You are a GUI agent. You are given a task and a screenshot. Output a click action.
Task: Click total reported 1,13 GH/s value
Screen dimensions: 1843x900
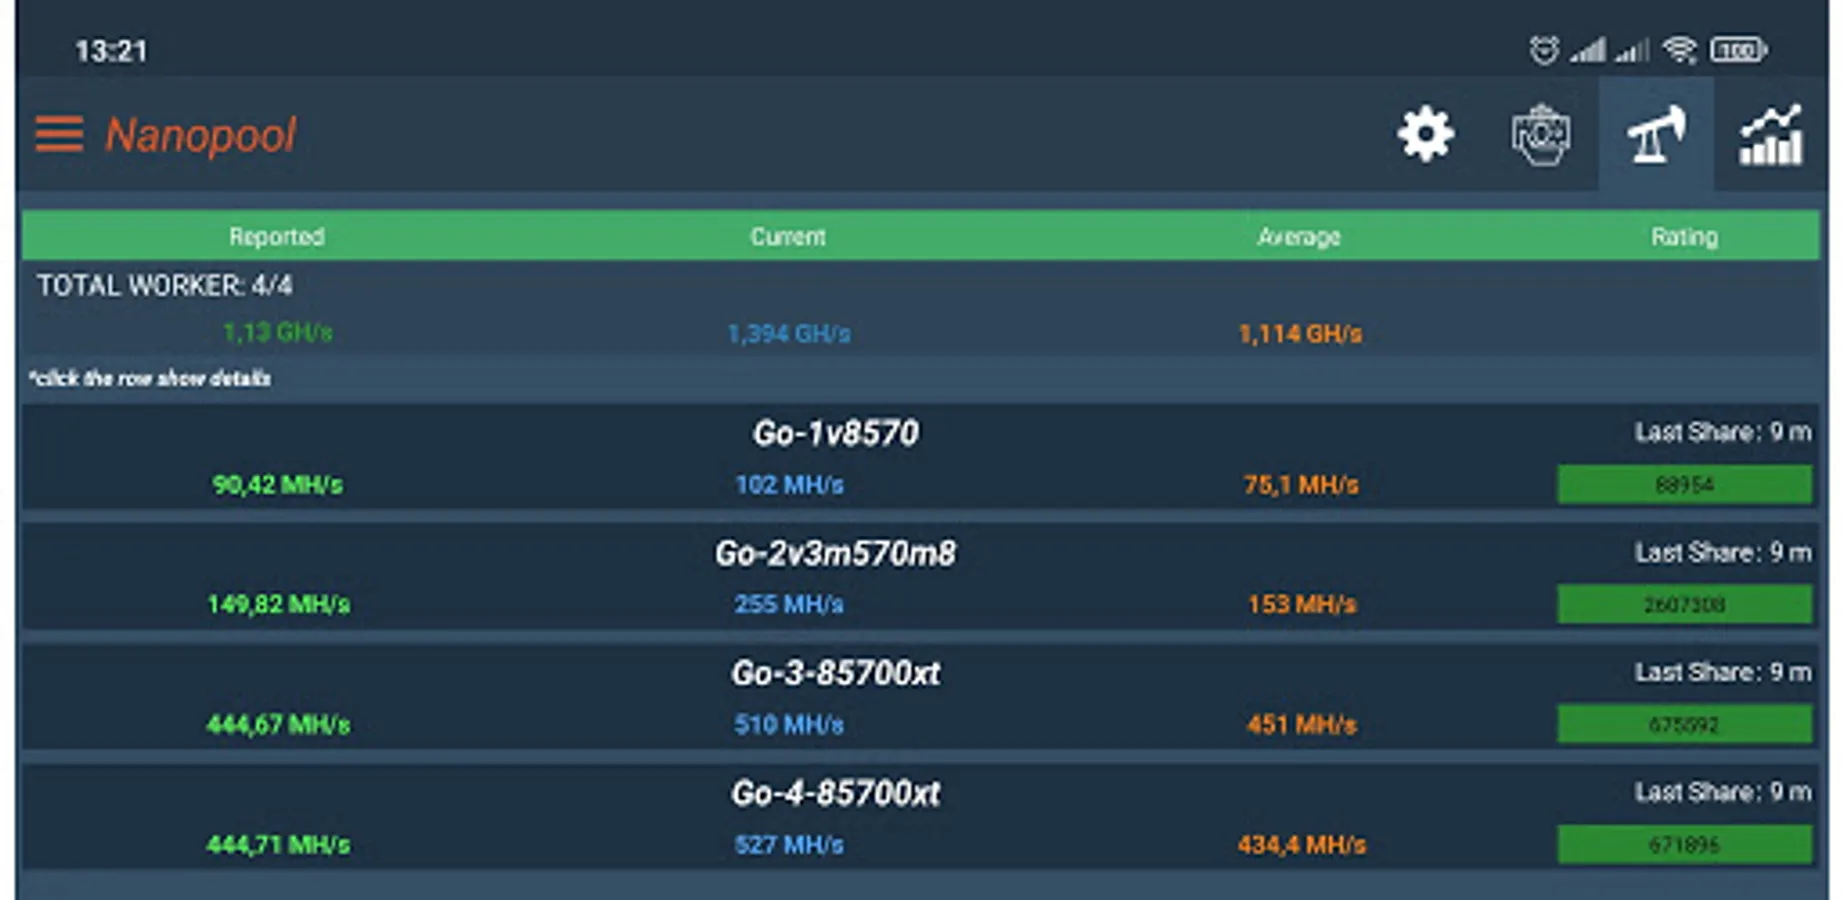pyautogui.click(x=277, y=332)
